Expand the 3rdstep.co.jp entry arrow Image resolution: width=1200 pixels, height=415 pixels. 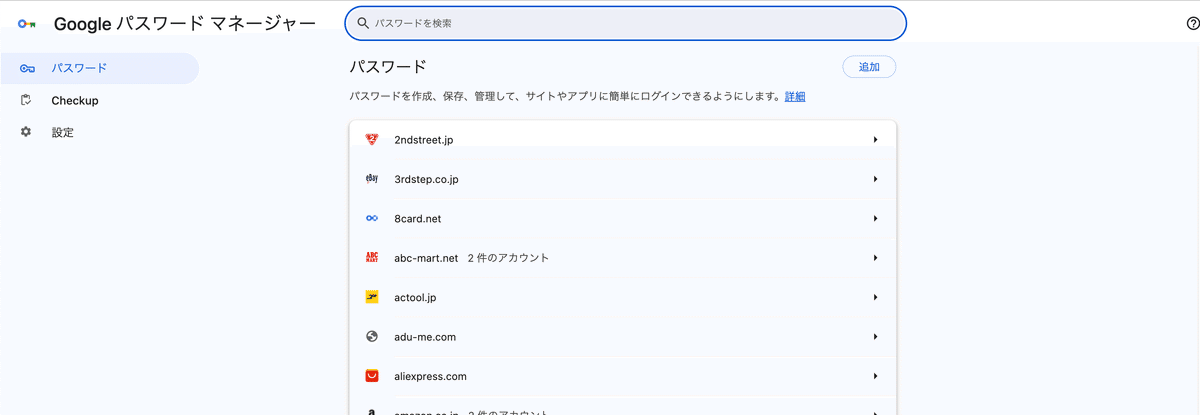pyautogui.click(x=875, y=179)
